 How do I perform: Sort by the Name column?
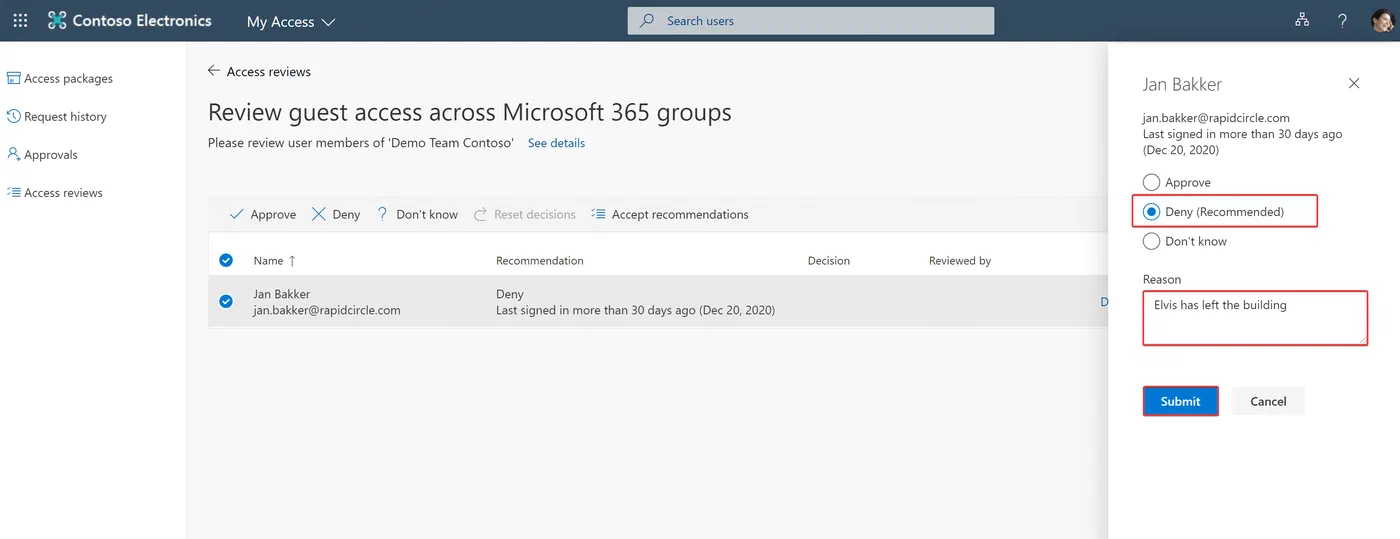(275, 260)
